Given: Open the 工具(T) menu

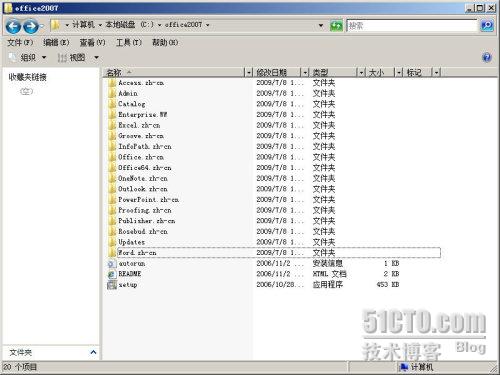Looking at the screenshot, I should [129, 43].
